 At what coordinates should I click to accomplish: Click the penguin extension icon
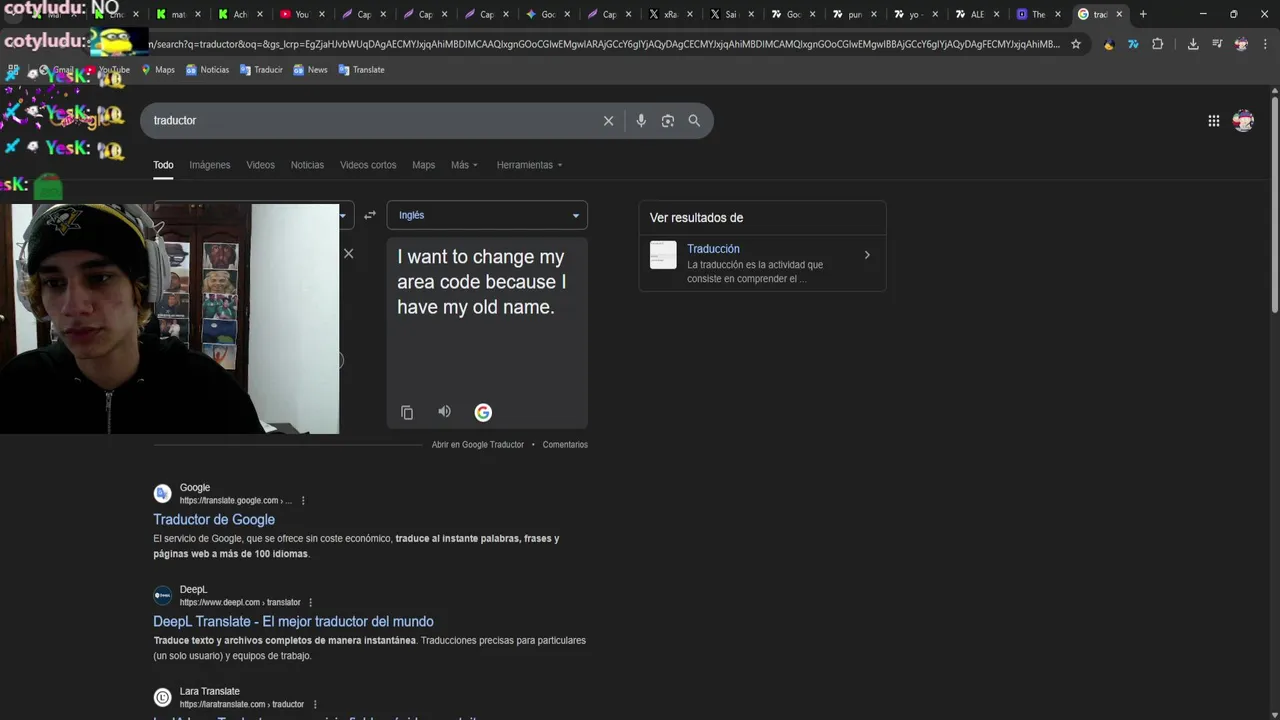coord(1109,44)
